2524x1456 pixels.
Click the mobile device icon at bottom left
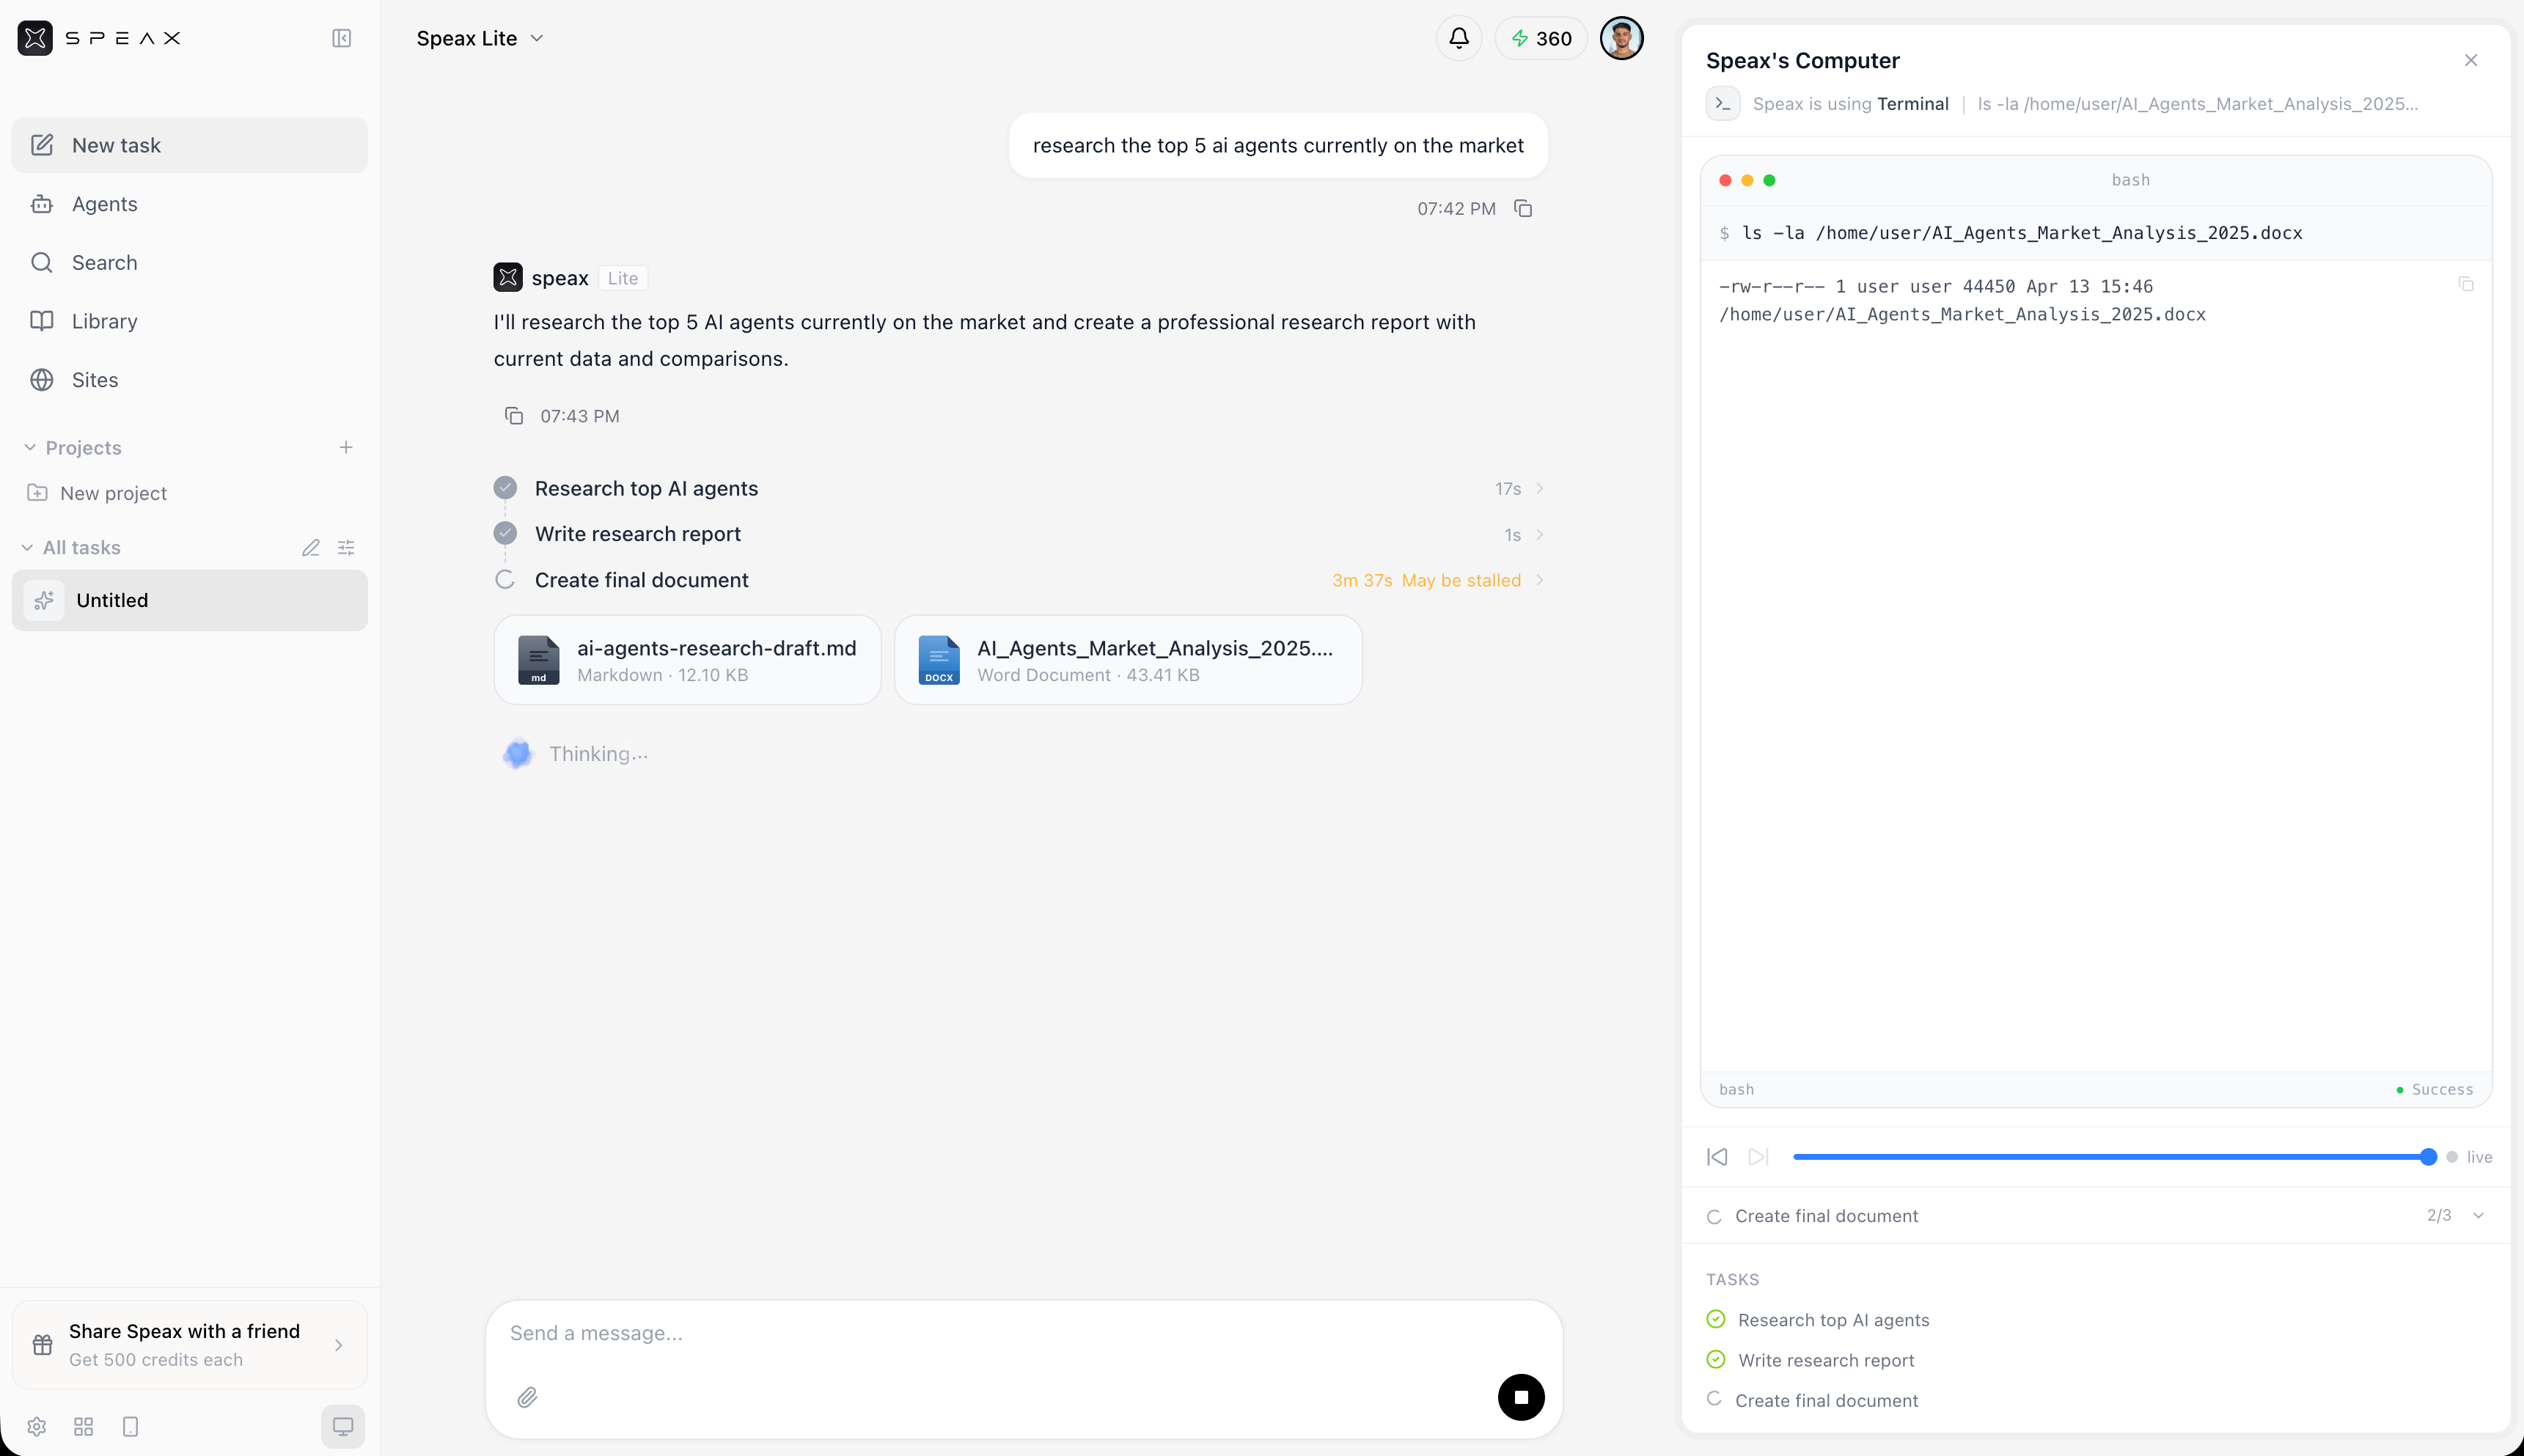(130, 1427)
